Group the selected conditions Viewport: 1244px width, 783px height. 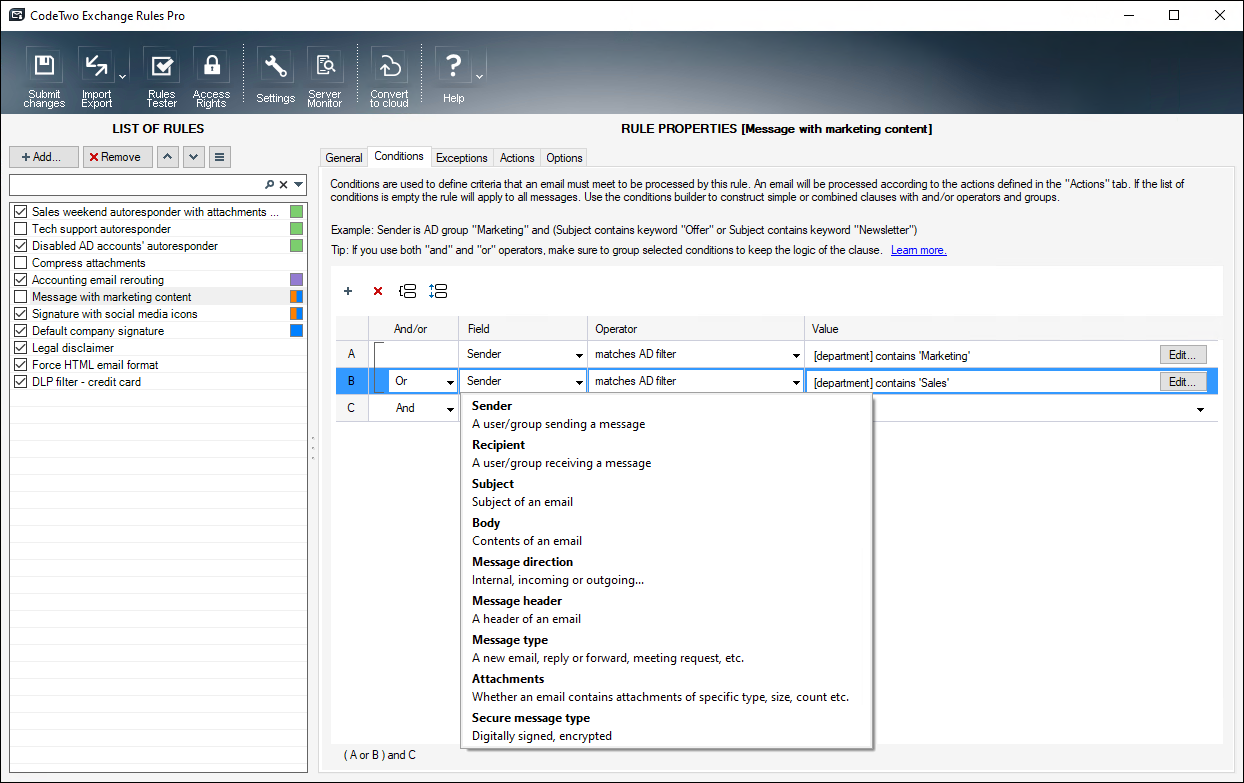[407, 291]
